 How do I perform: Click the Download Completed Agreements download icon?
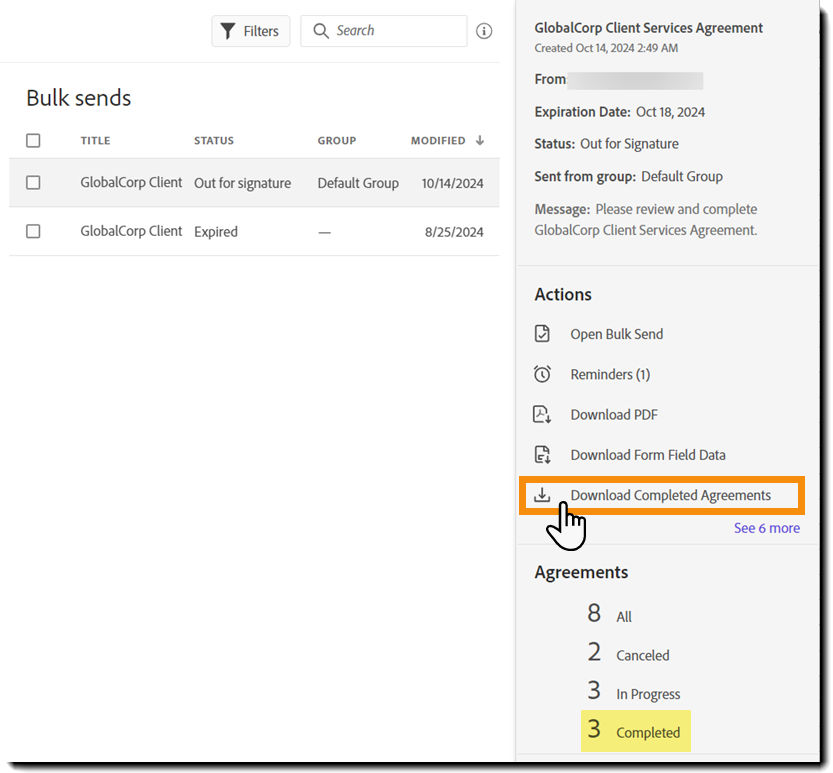[542, 494]
